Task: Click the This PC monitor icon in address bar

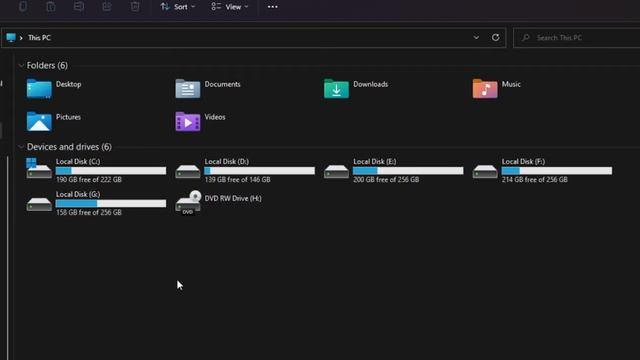Action: pyautogui.click(x=11, y=38)
